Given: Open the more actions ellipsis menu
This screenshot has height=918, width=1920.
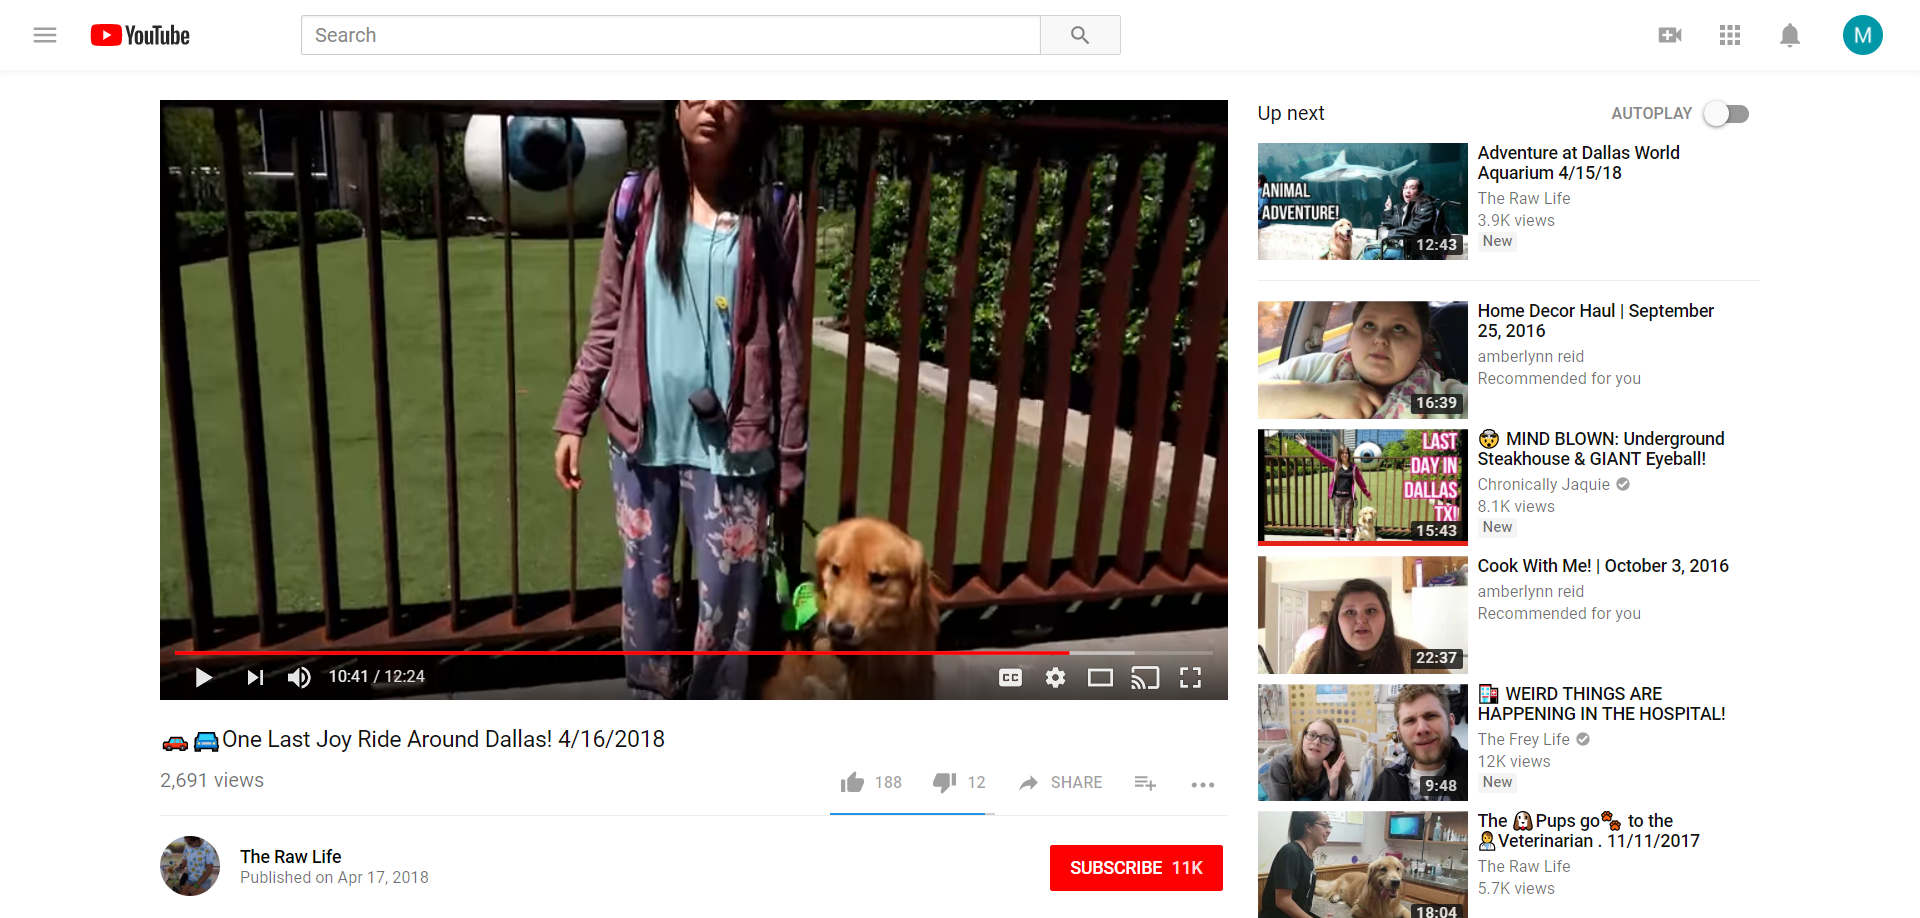Looking at the screenshot, I should coord(1203,784).
